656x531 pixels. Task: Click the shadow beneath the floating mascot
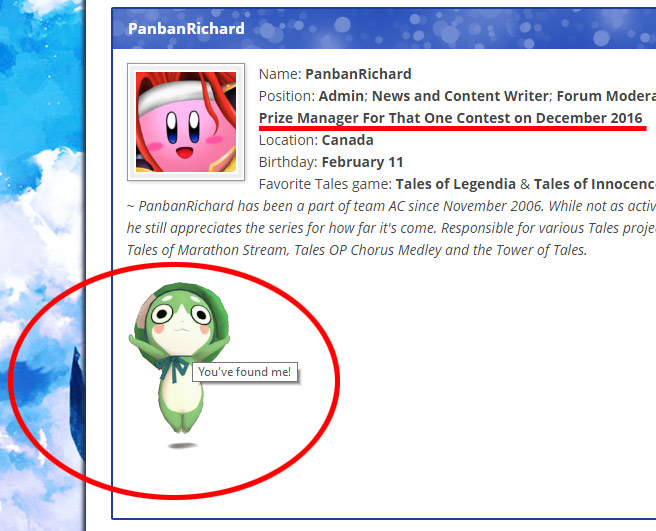[x=182, y=446]
